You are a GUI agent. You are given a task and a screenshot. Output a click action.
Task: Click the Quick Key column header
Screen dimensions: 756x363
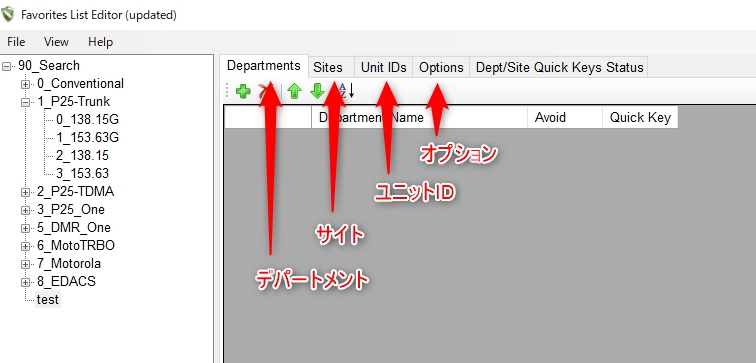point(640,117)
